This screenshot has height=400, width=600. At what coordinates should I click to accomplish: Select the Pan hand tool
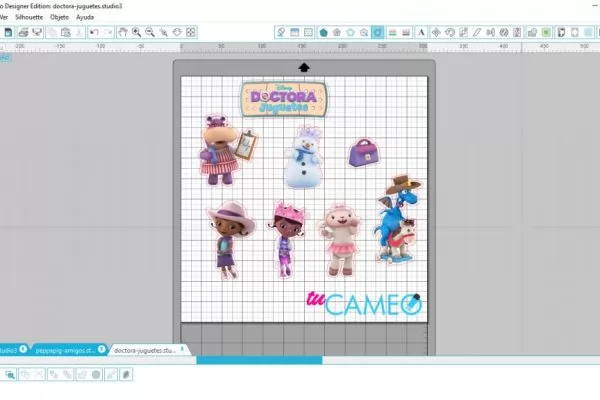tap(122, 33)
